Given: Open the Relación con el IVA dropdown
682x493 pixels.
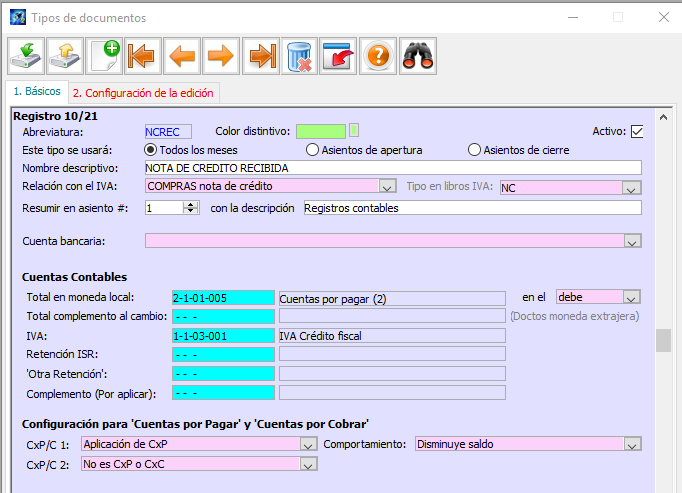Looking at the screenshot, I should pyautogui.click(x=387, y=186).
